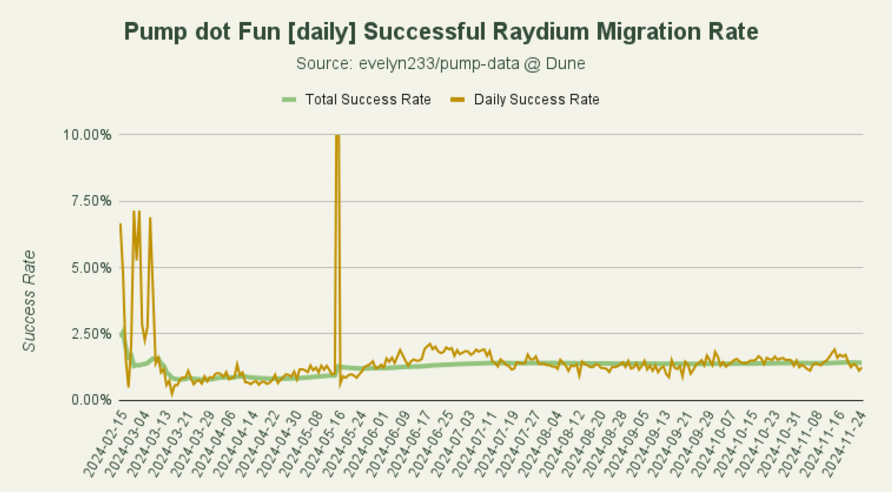Click the 2024-05-16 x-axis date label
The height and width of the screenshot is (492, 892).
(322, 443)
